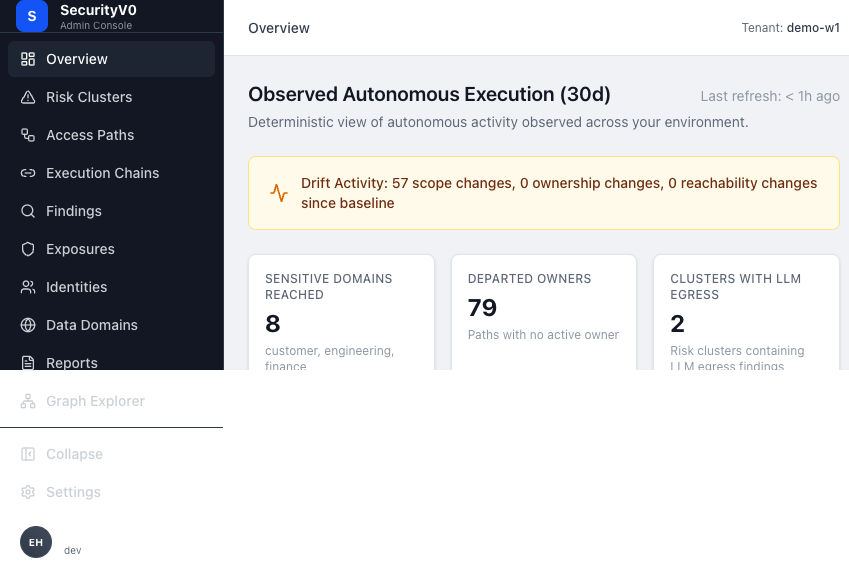
Task: Click the Execution Chains link icon
Action: tap(28, 173)
